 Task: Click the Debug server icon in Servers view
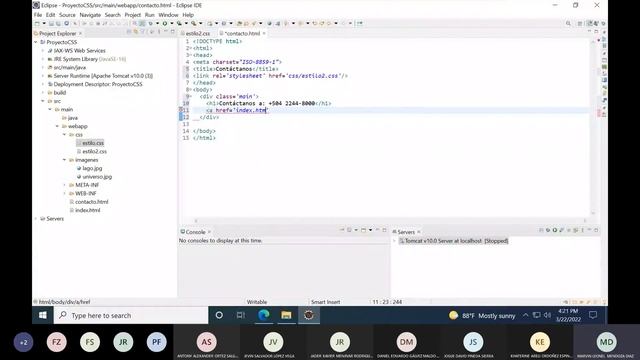pyautogui.click(x=548, y=230)
